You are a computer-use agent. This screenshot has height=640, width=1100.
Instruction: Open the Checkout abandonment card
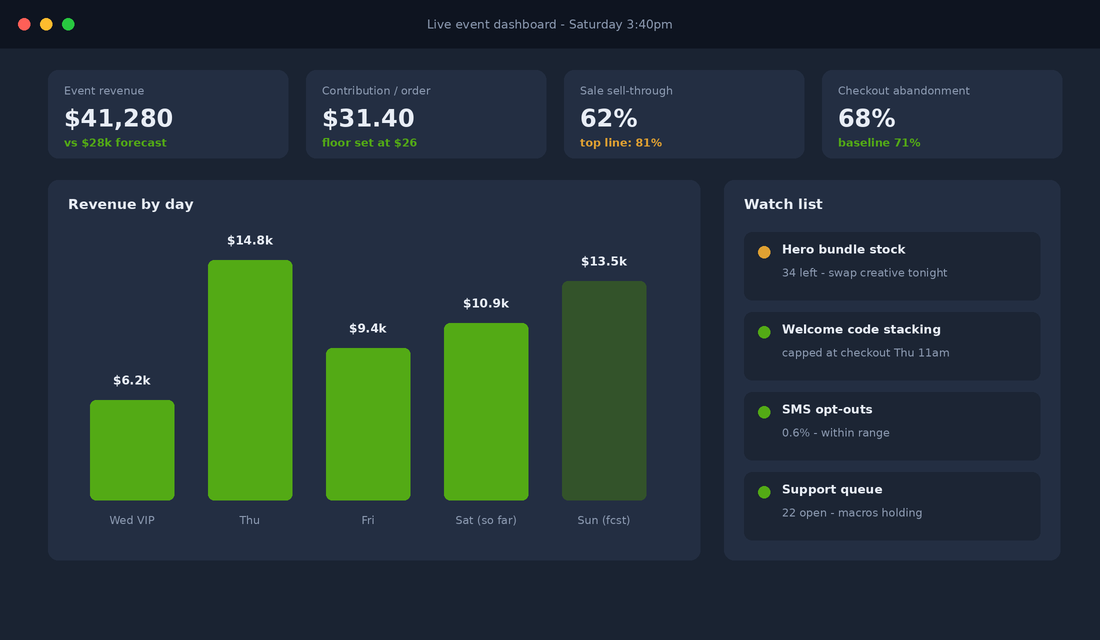[941, 114]
